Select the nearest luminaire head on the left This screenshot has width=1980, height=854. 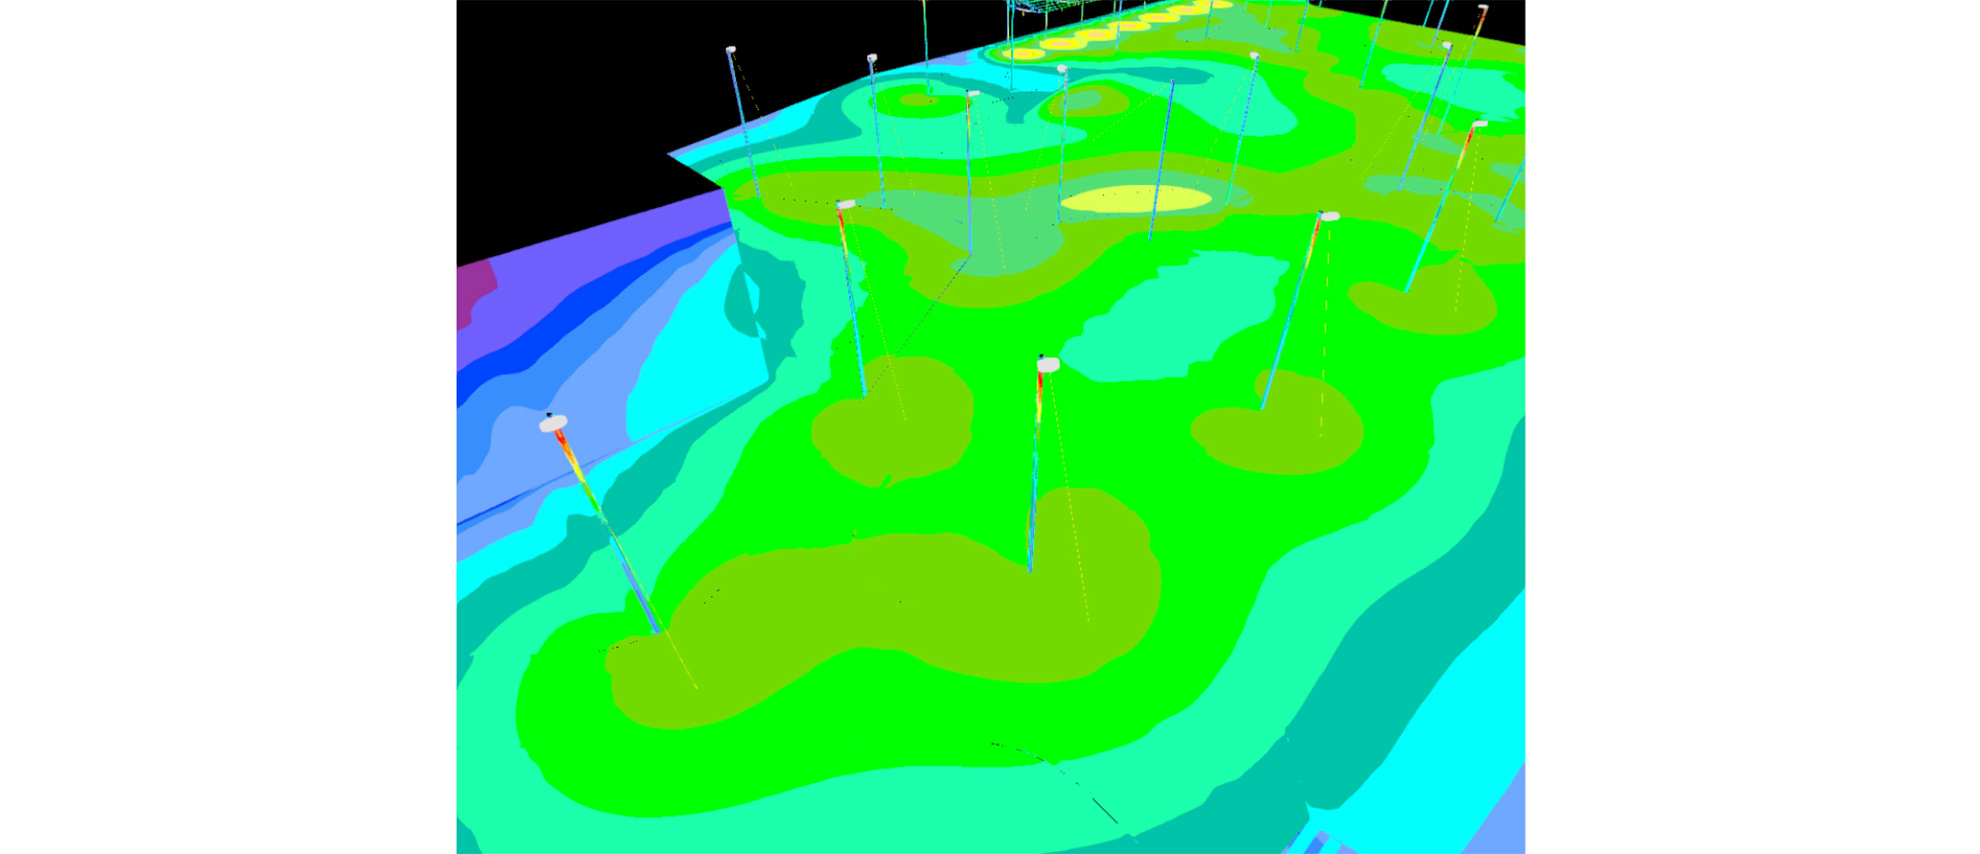coord(553,424)
